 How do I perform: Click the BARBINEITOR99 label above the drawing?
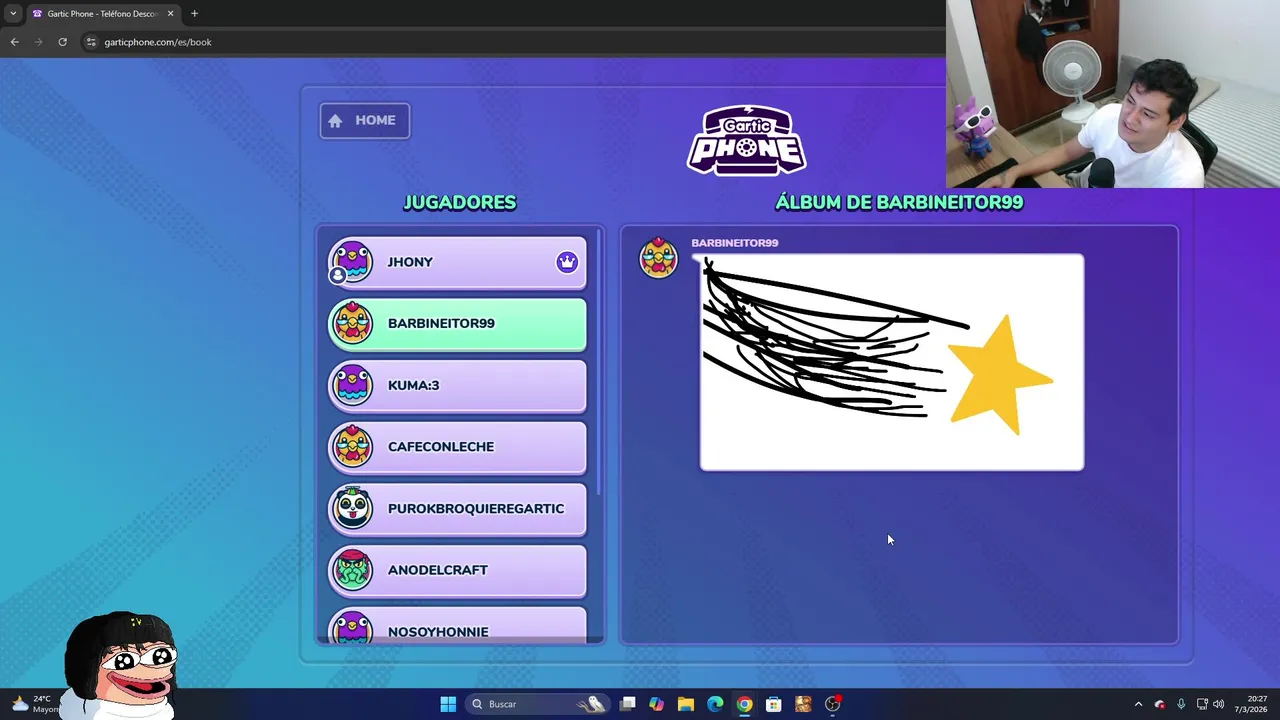(734, 243)
